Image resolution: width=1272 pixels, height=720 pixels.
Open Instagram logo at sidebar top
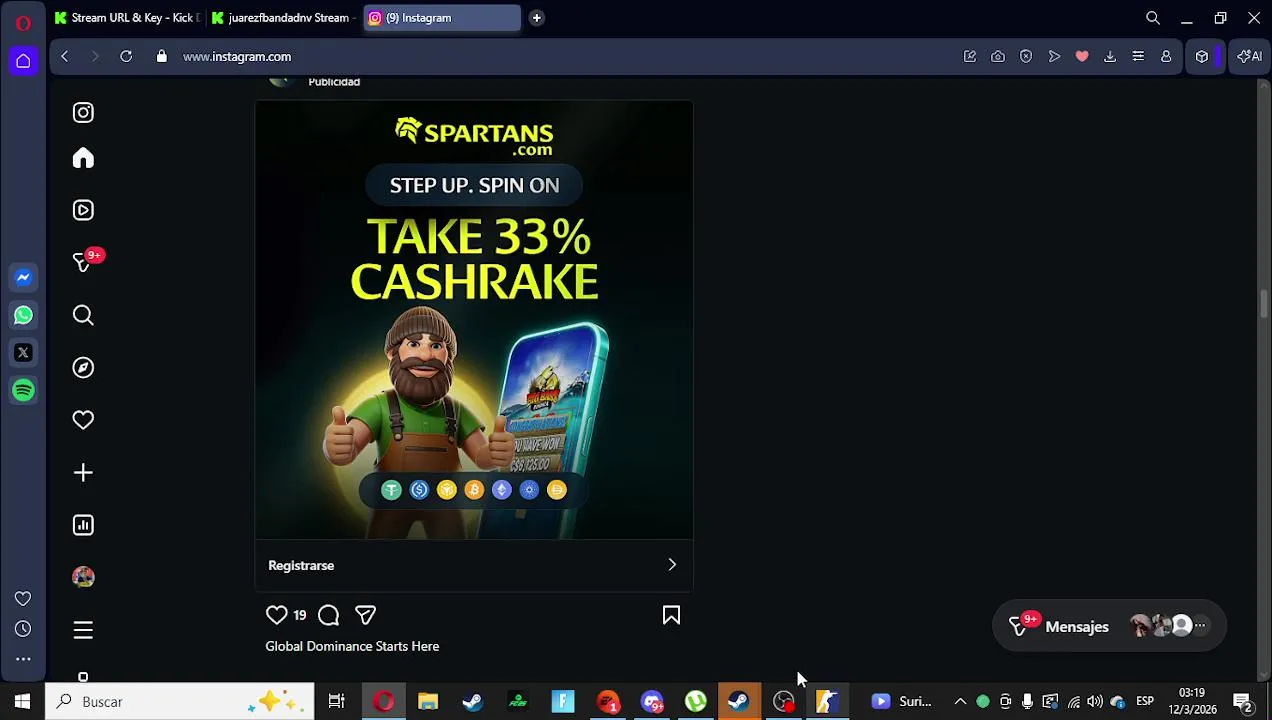pyautogui.click(x=83, y=113)
